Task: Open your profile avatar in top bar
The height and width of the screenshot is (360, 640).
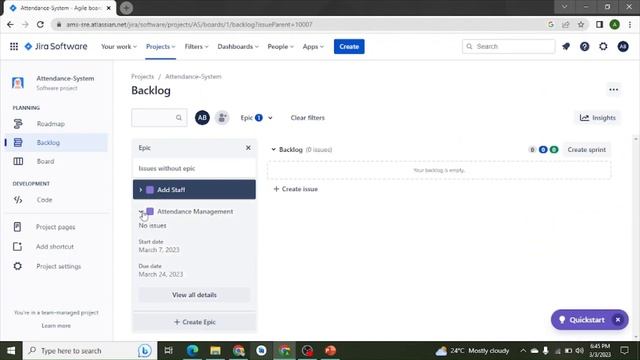Action: coord(623,47)
